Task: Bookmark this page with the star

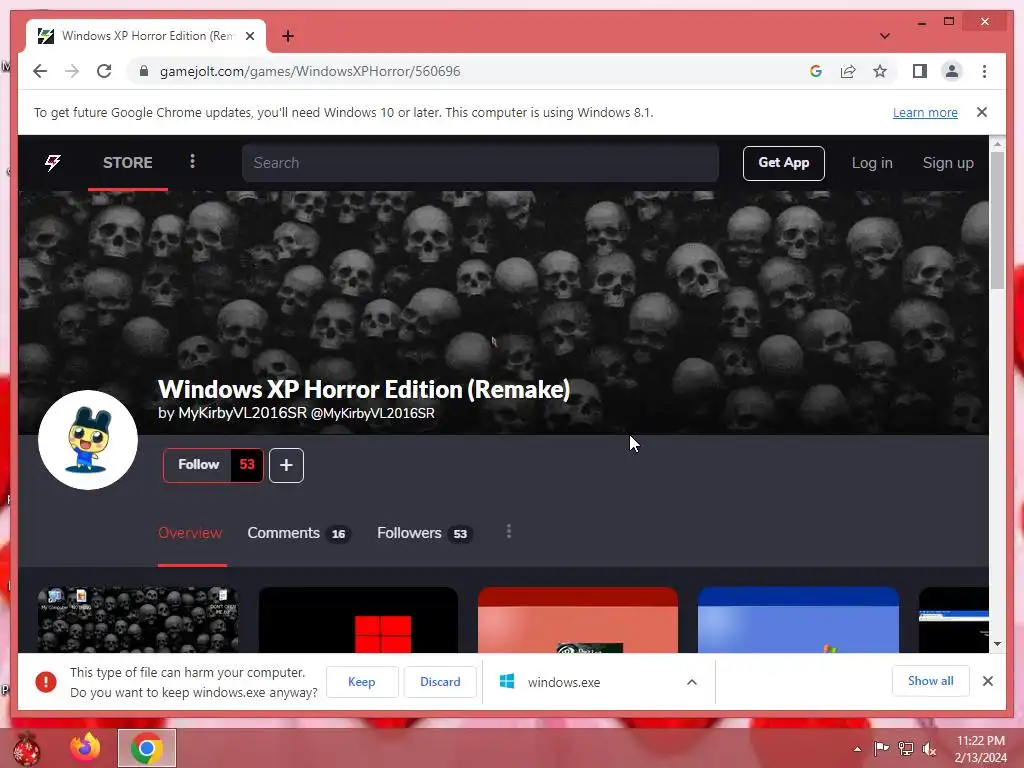Action: 880,71
